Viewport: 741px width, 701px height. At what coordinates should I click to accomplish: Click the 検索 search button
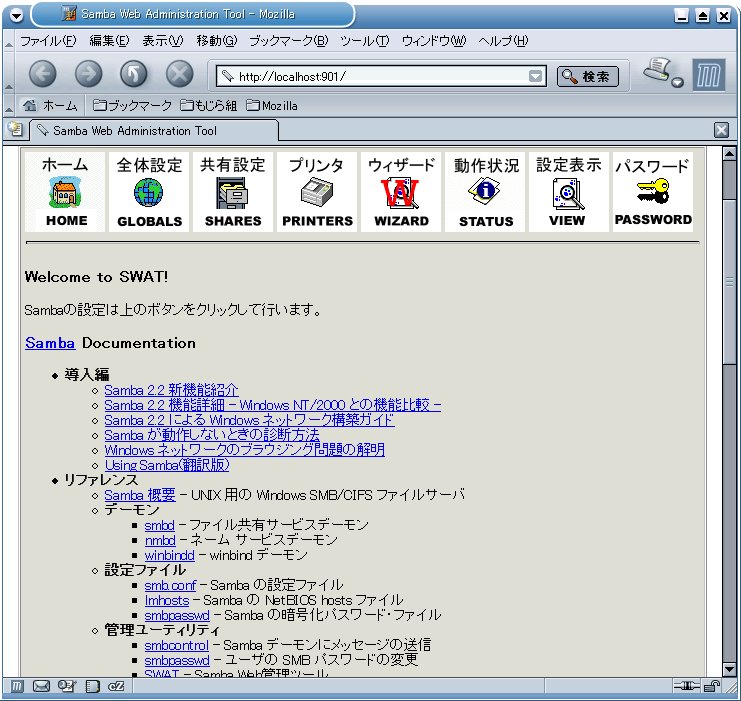click(x=588, y=77)
